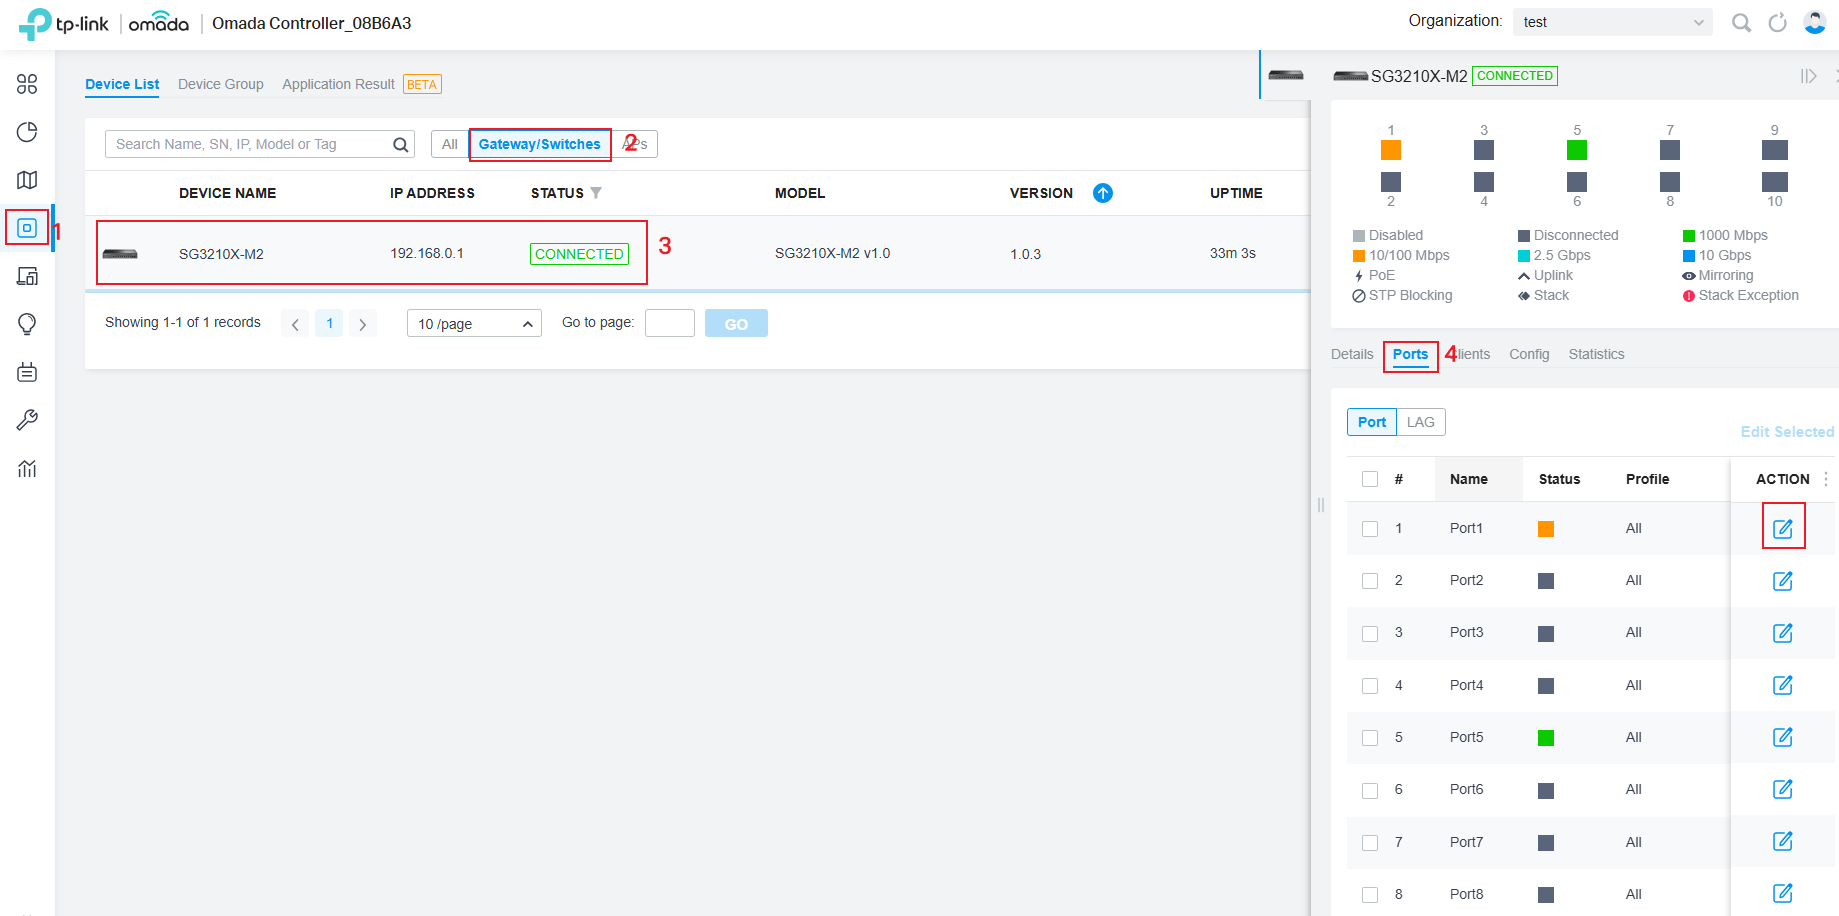Select the SG3210X-M2 device row

click(x=697, y=253)
